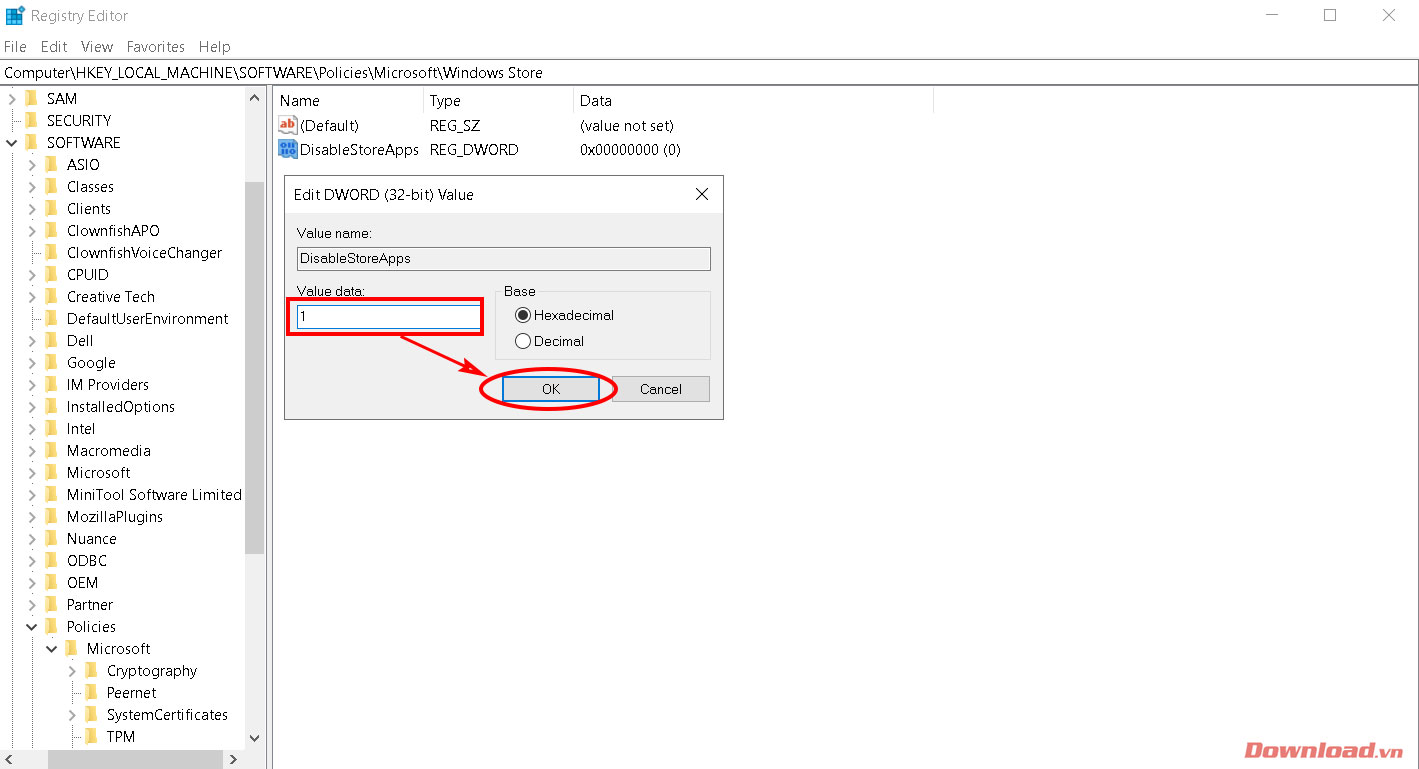
Task: Select the Partner key label
Action: tap(90, 605)
